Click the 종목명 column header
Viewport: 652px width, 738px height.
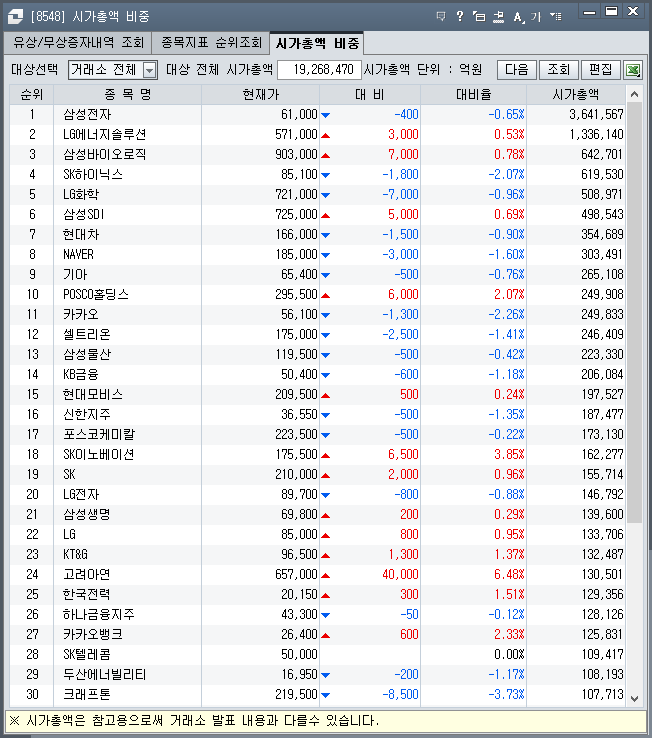(128, 95)
